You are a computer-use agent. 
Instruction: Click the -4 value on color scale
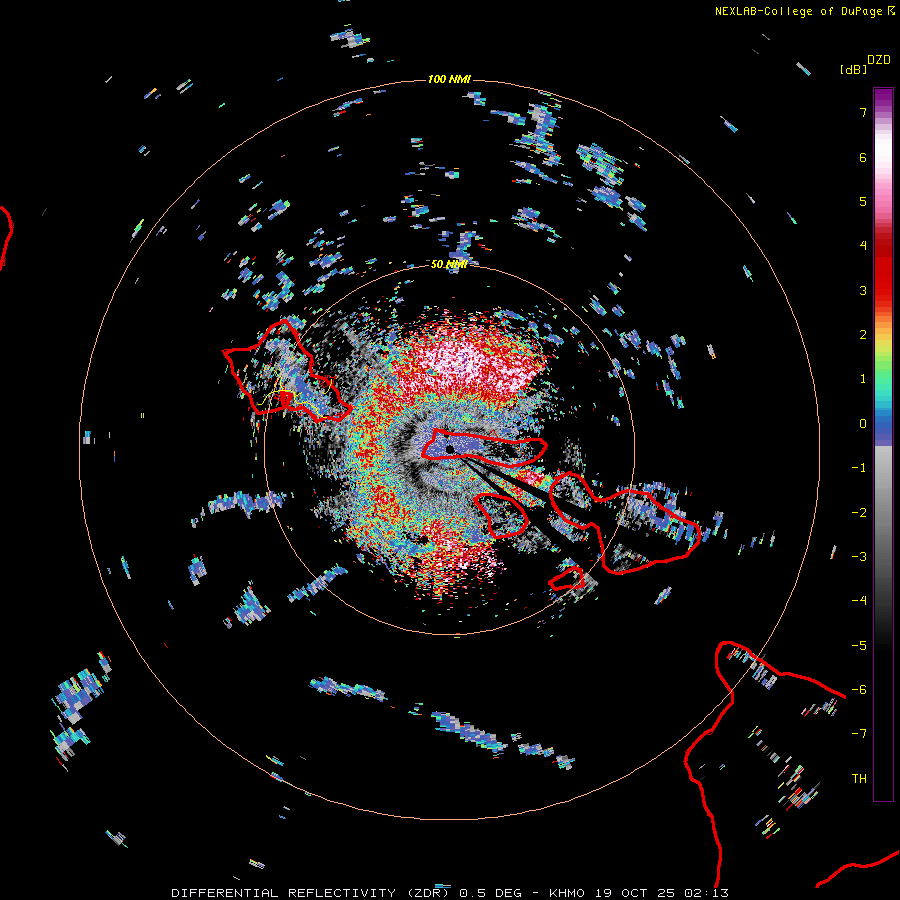click(x=859, y=601)
